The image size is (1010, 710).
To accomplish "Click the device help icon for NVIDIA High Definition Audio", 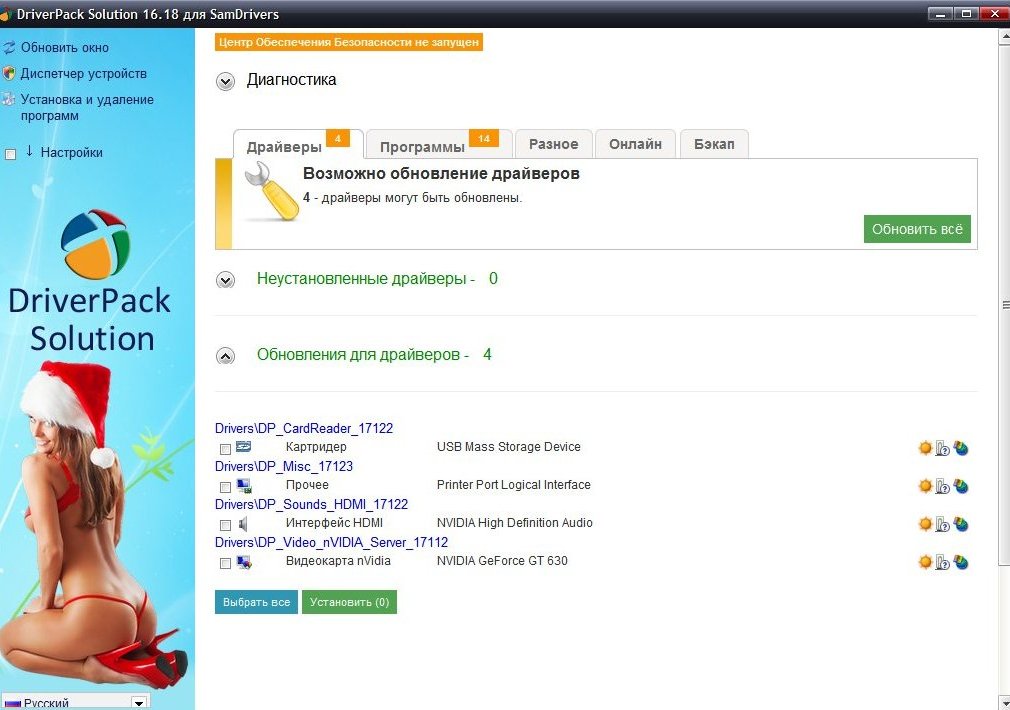I will coord(942,524).
